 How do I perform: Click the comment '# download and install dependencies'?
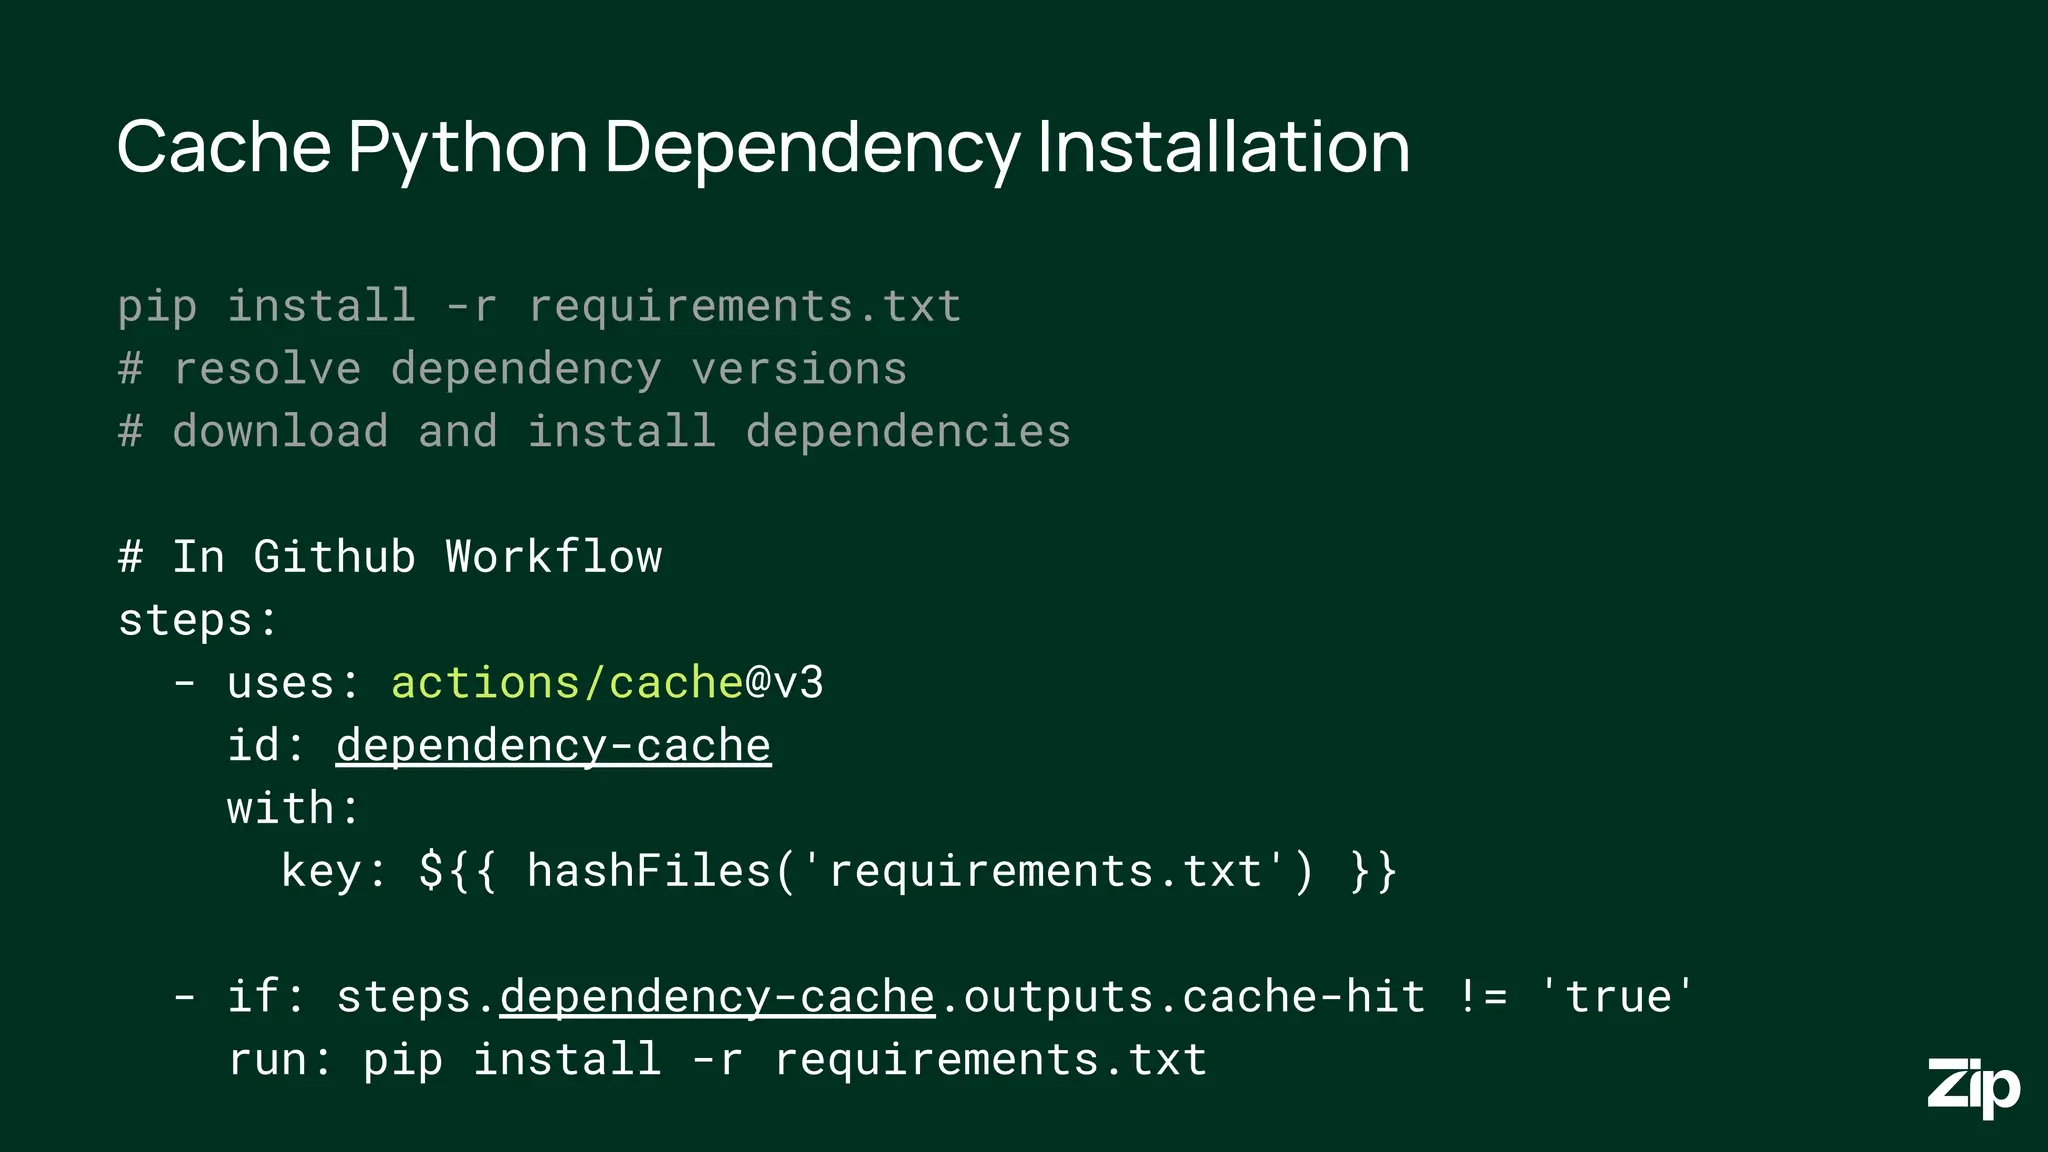(594, 432)
